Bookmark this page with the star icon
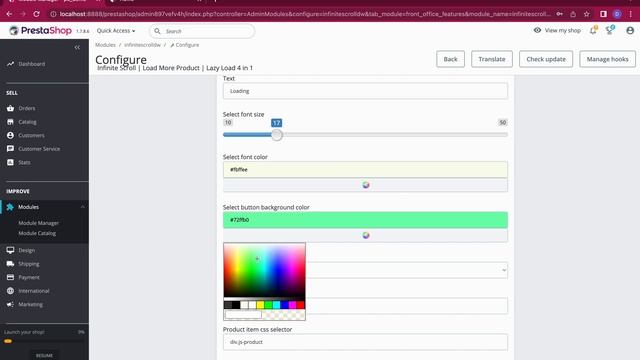 [x=587, y=14]
